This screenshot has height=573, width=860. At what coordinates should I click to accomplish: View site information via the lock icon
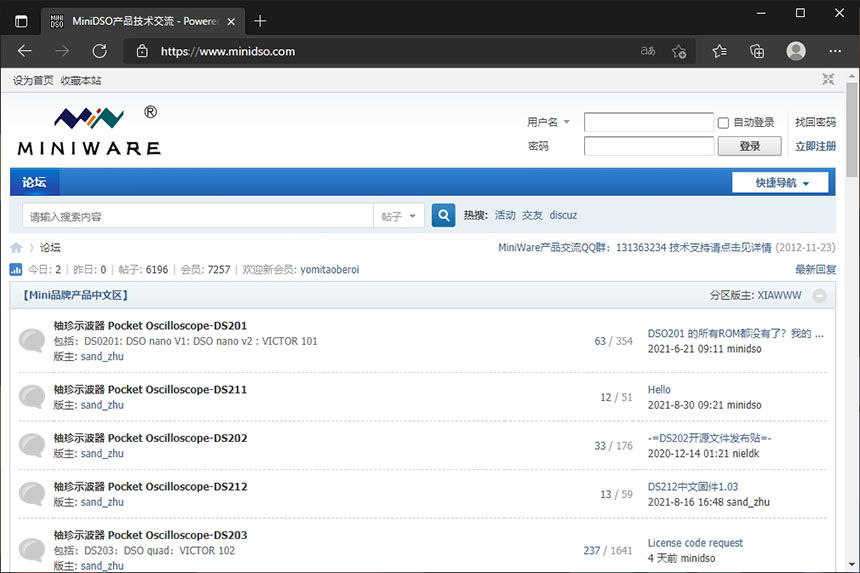[142, 51]
